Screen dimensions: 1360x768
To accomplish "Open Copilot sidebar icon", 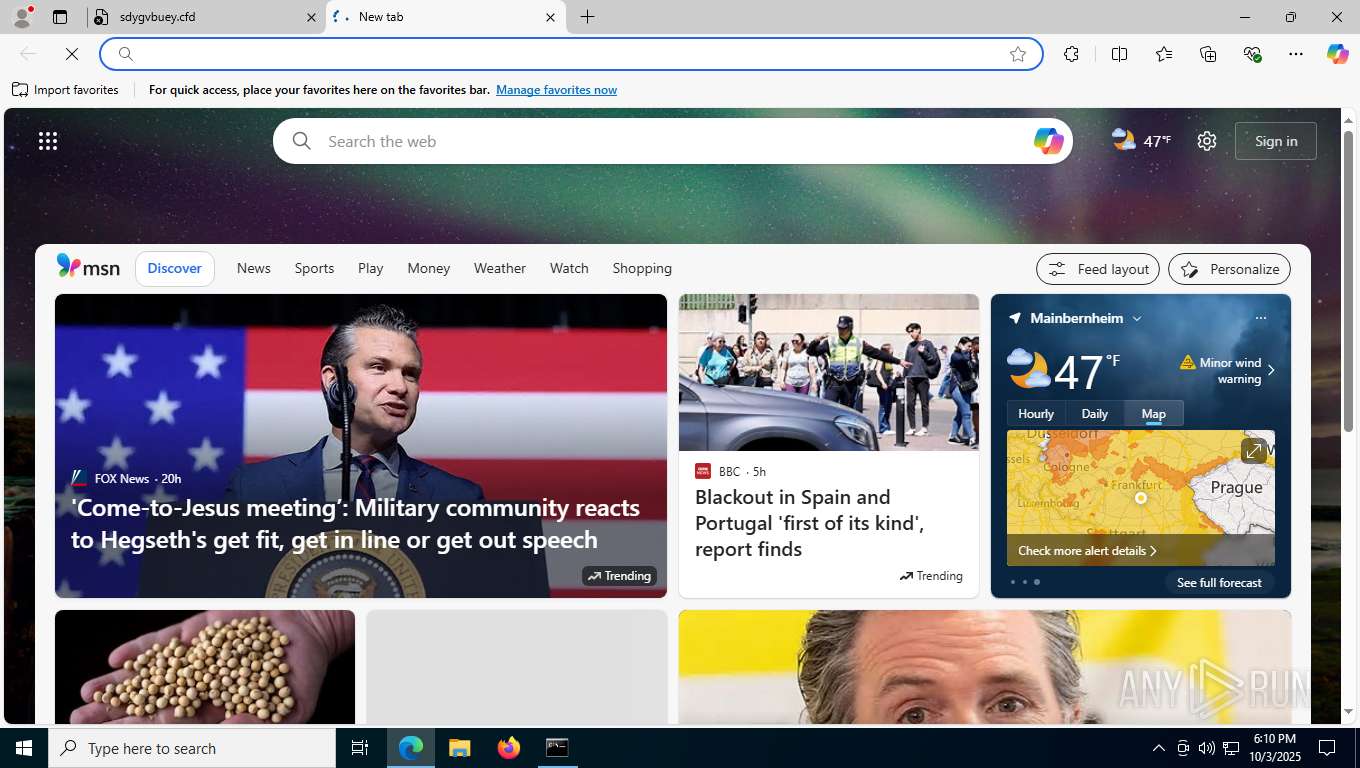I will tap(1338, 54).
